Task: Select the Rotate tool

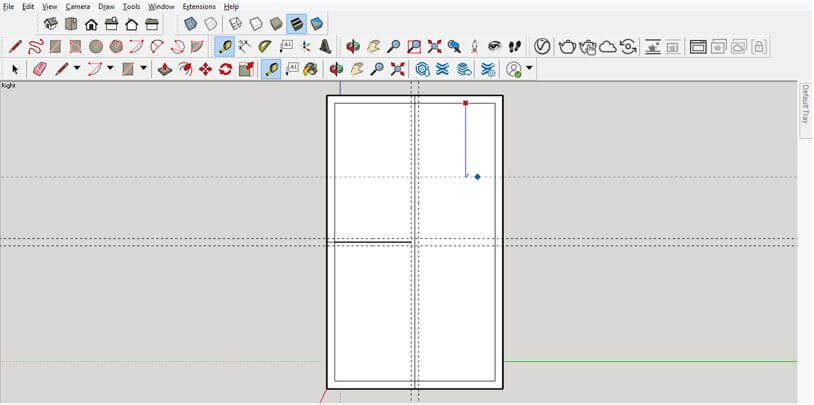Action: [x=225, y=69]
